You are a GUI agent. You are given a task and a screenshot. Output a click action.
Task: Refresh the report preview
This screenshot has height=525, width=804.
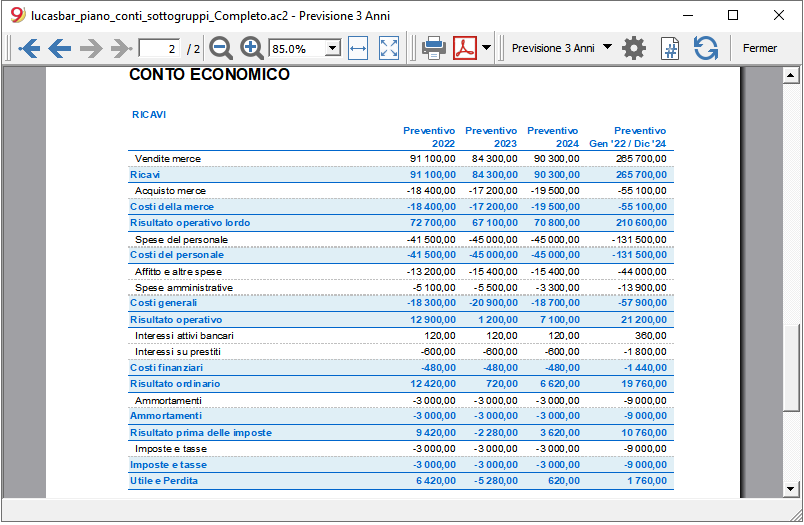(706, 48)
